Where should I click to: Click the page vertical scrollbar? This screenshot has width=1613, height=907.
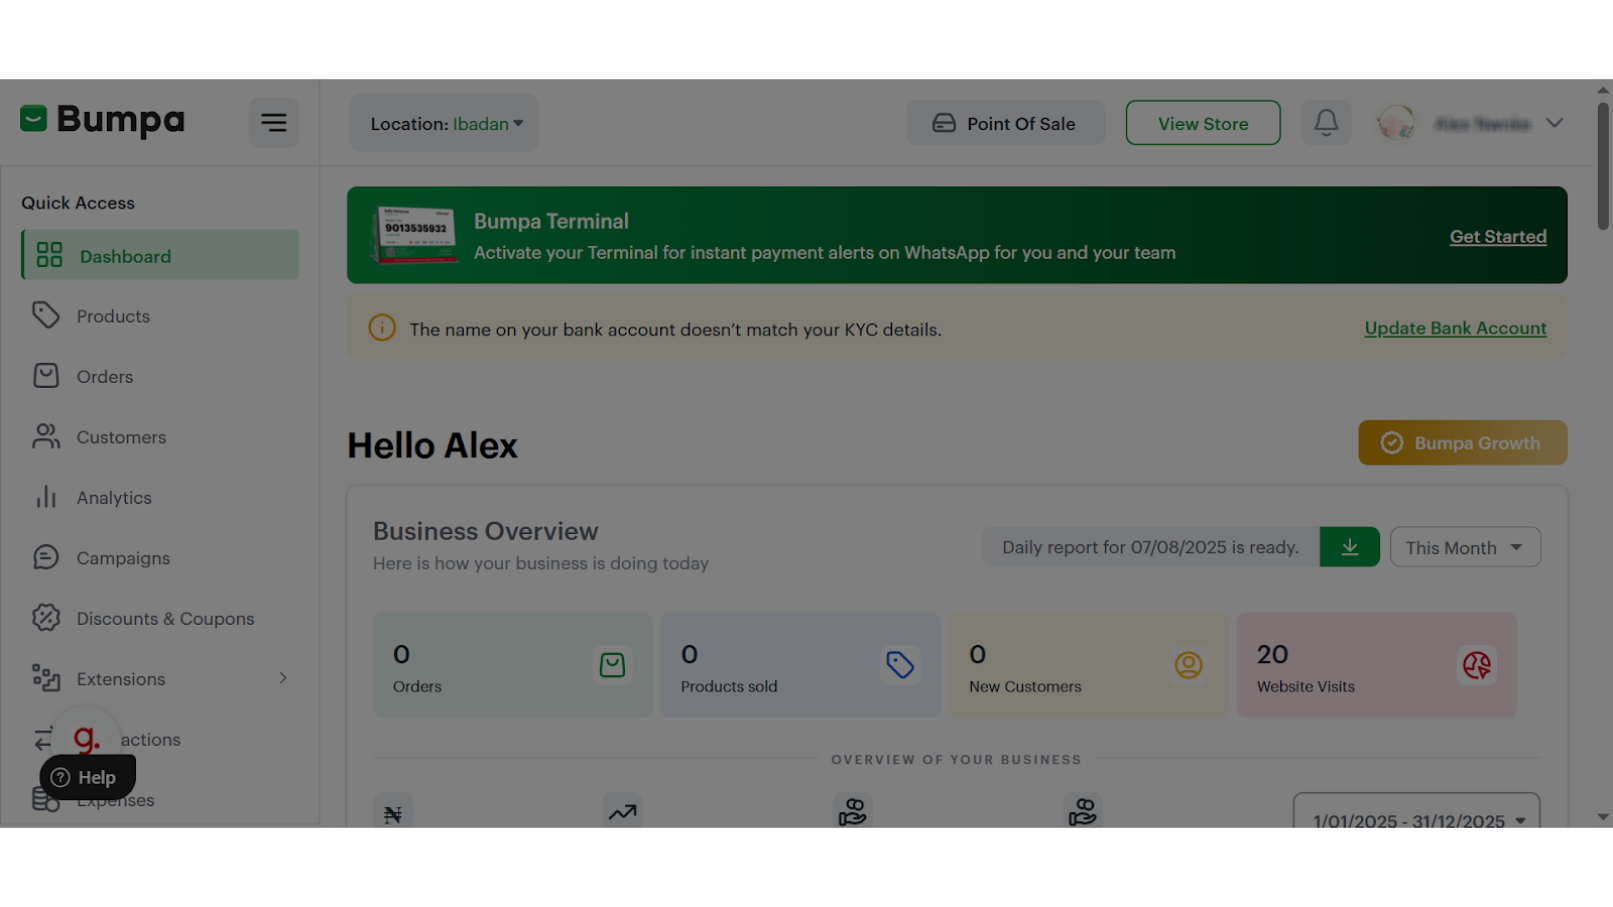(x=1603, y=165)
